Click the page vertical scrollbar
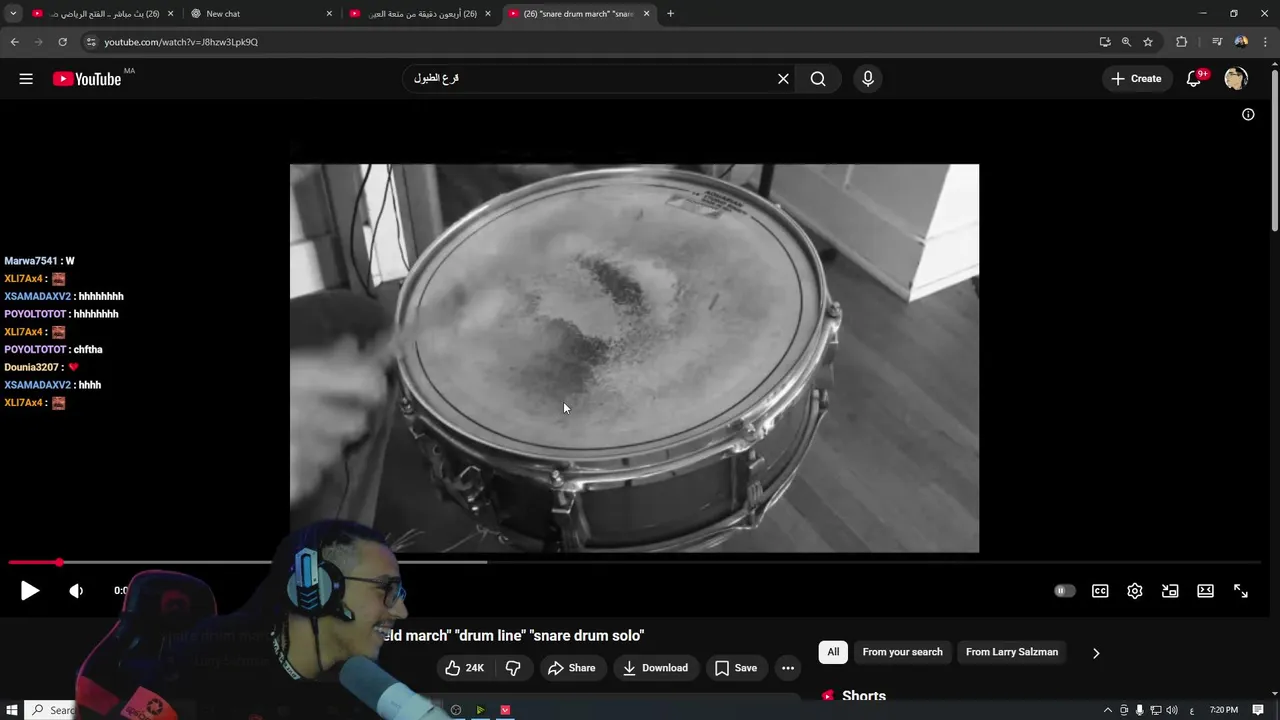This screenshot has height=720, width=1280. click(x=1274, y=150)
